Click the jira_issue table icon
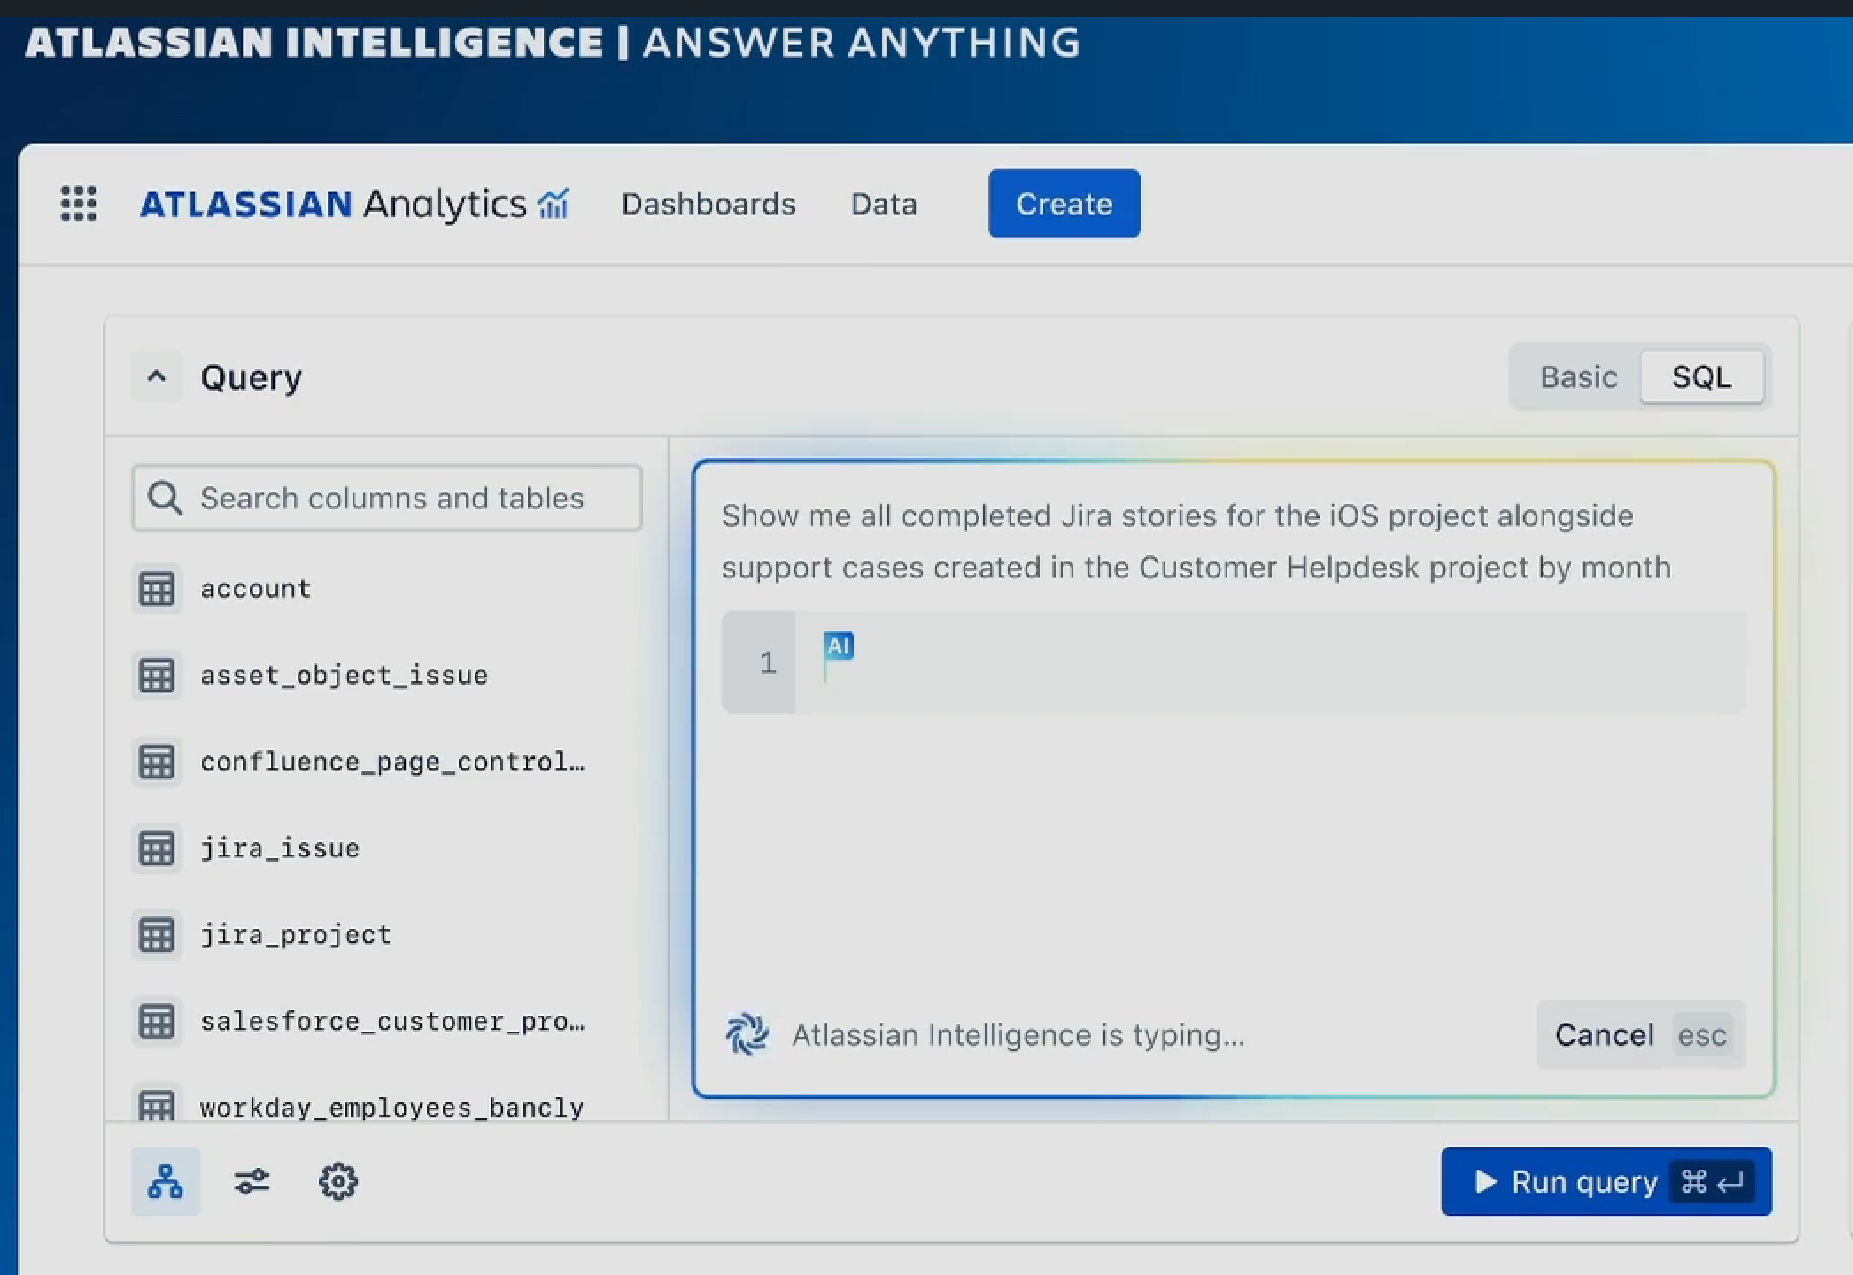The width and height of the screenshot is (1853, 1275). click(157, 848)
